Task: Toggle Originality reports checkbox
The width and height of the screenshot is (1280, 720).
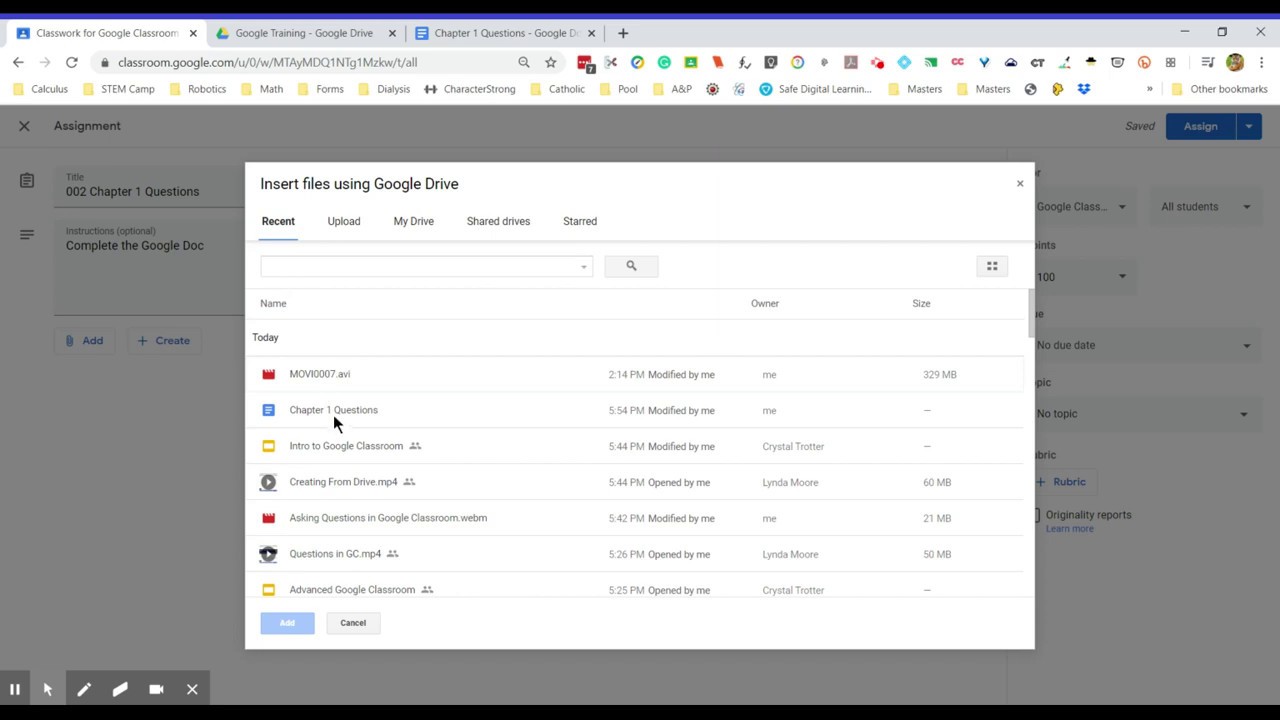Action: tap(1037, 515)
